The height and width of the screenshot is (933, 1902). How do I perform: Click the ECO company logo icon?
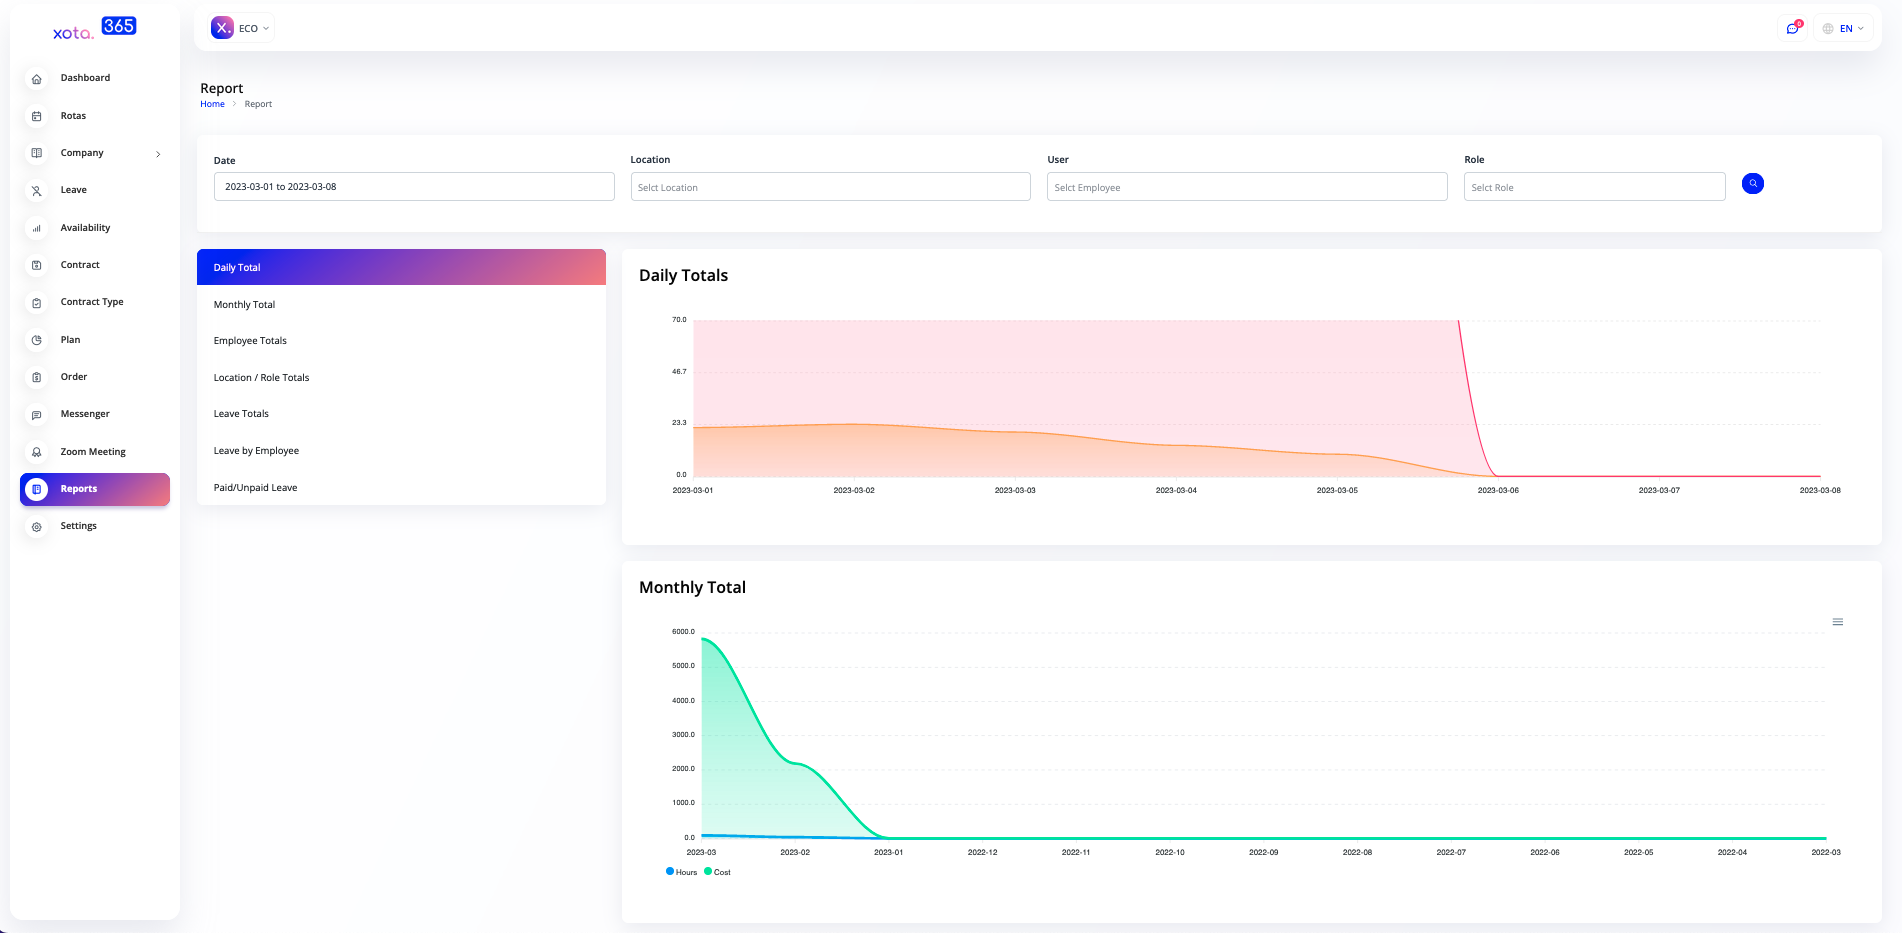[x=222, y=28]
